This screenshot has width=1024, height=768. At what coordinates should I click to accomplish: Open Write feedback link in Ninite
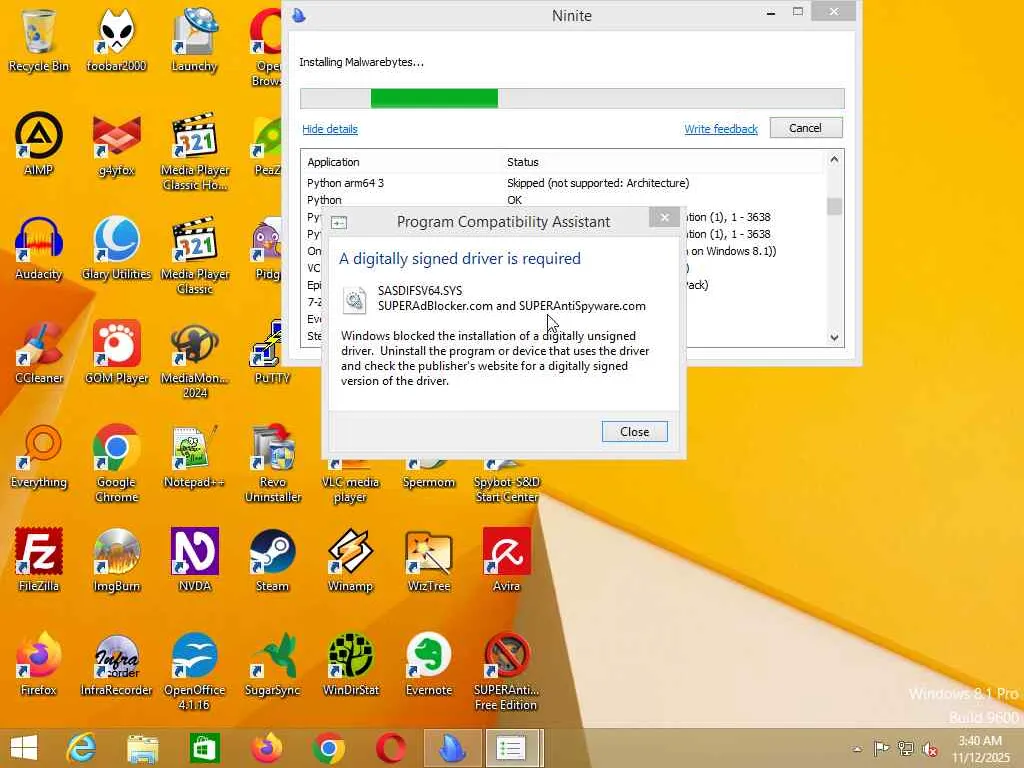click(721, 129)
